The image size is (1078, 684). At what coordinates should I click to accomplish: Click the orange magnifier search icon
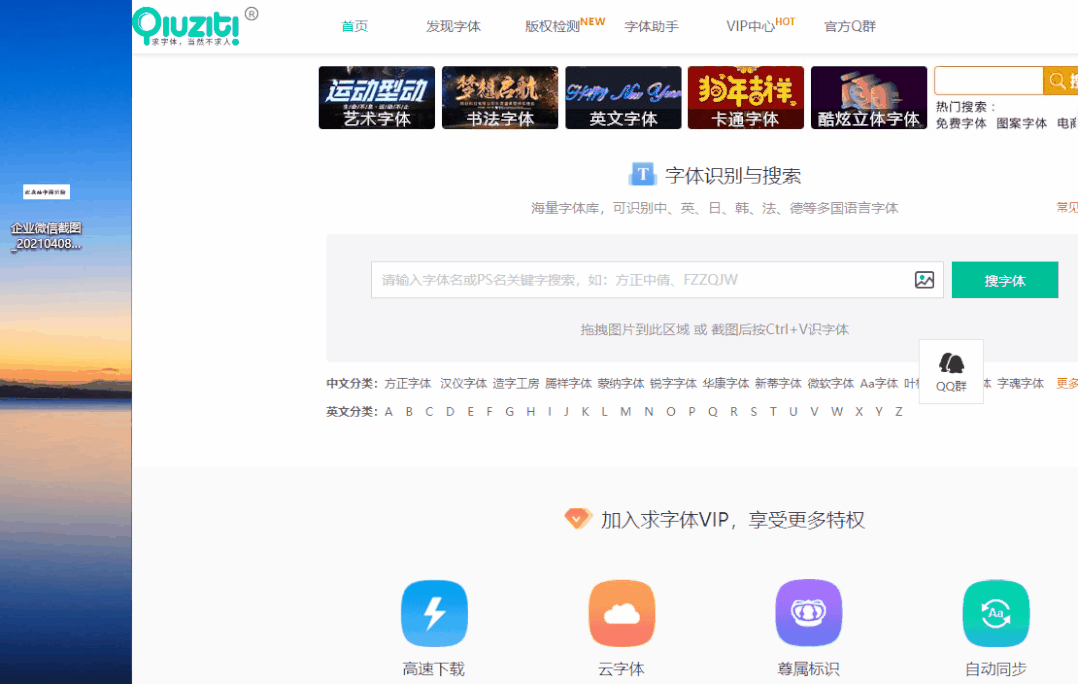[x=1058, y=81]
